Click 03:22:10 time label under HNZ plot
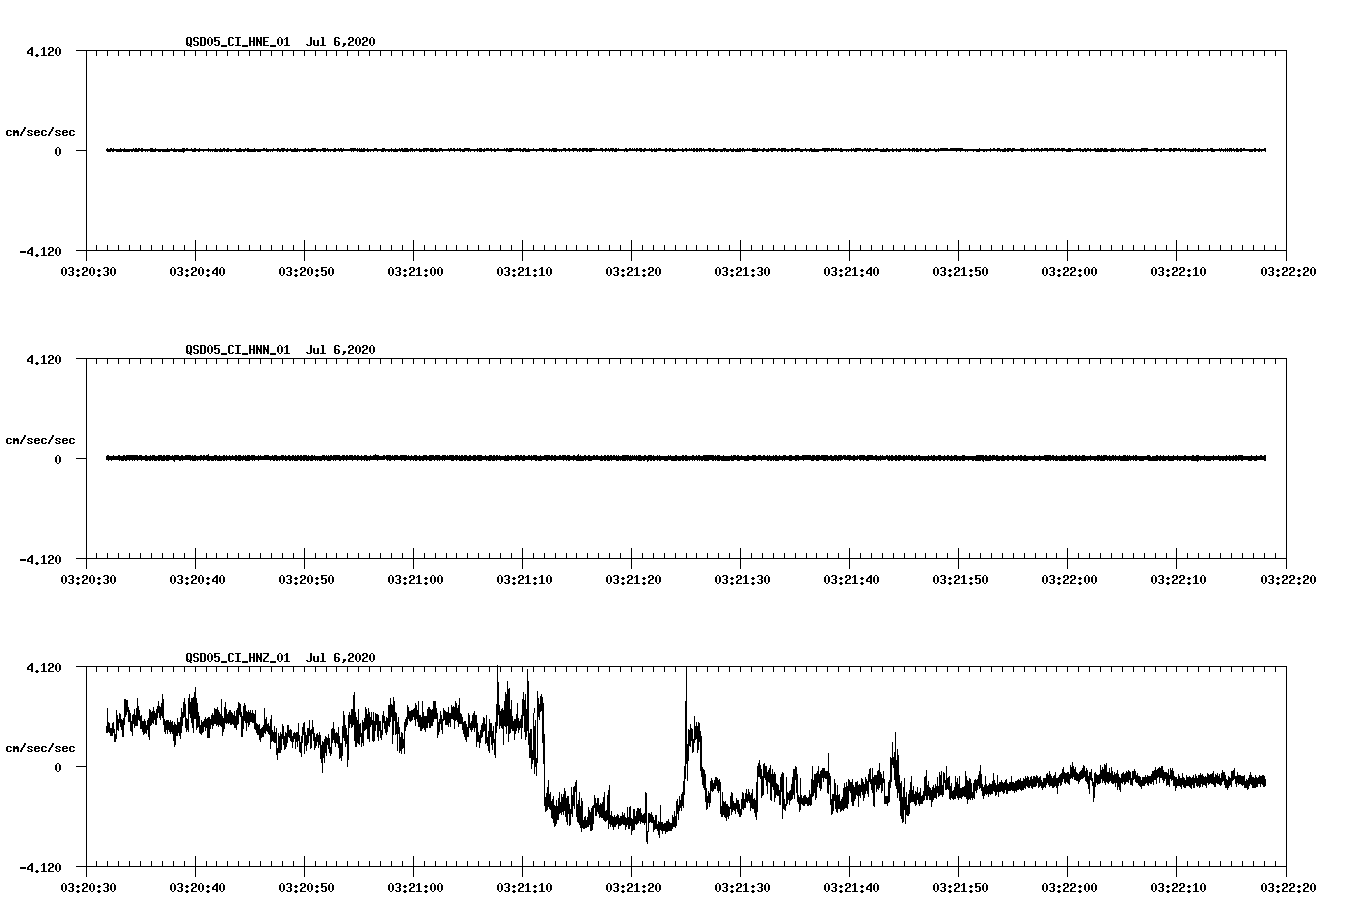1358x924 pixels. pyautogui.click(x=1177, y=887)
